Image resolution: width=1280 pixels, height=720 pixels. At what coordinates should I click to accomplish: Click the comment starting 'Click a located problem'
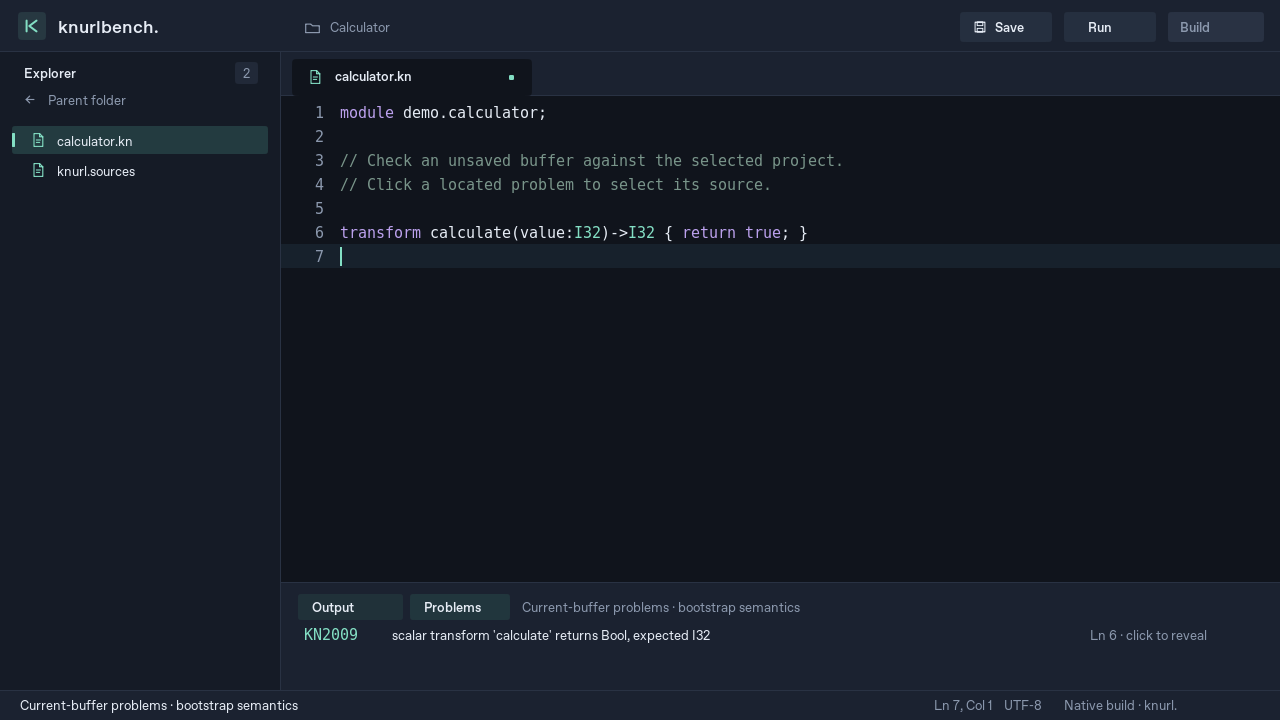(556, 185)
